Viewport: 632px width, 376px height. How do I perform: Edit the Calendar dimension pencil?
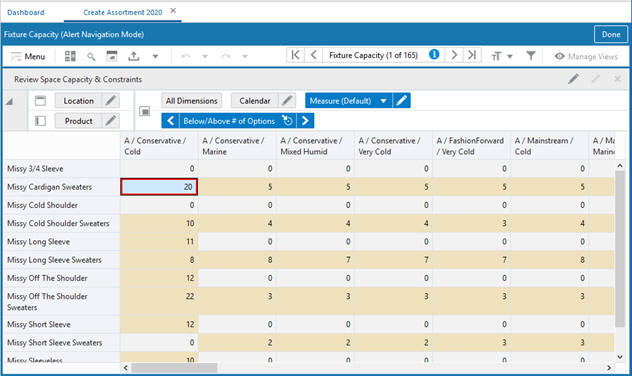point(287,101)
